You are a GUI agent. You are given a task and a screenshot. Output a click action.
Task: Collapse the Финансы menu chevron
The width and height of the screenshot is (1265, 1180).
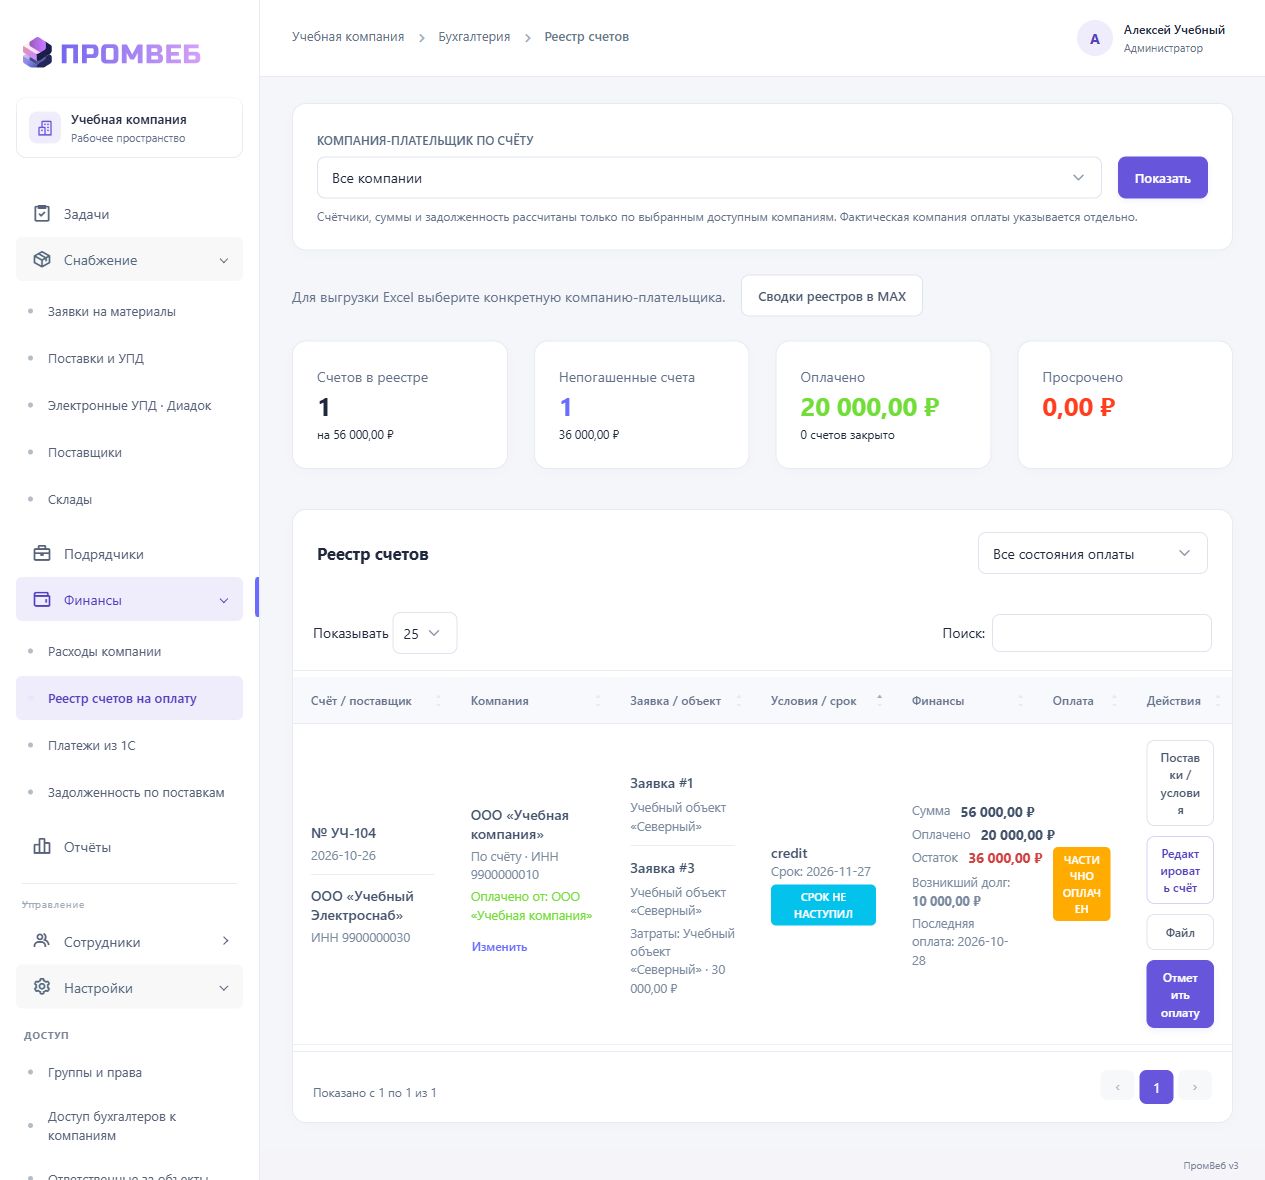[x=224, y=601]
